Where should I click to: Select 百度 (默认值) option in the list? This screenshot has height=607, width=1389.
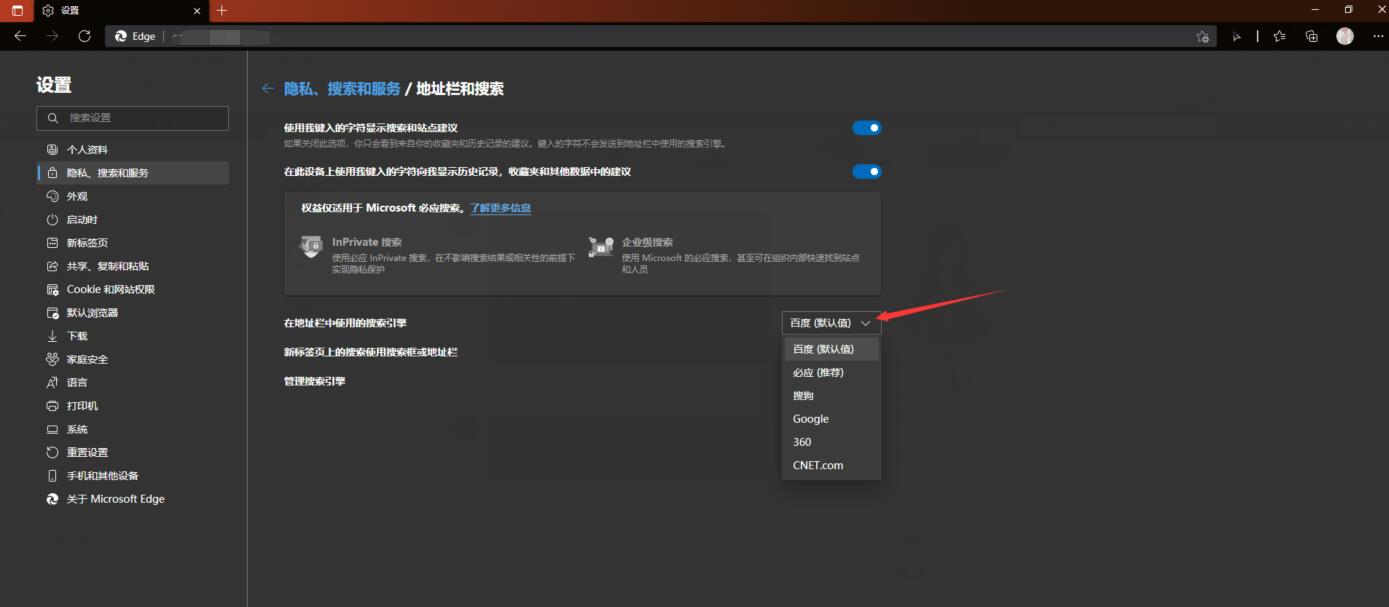tap(831, 349)
